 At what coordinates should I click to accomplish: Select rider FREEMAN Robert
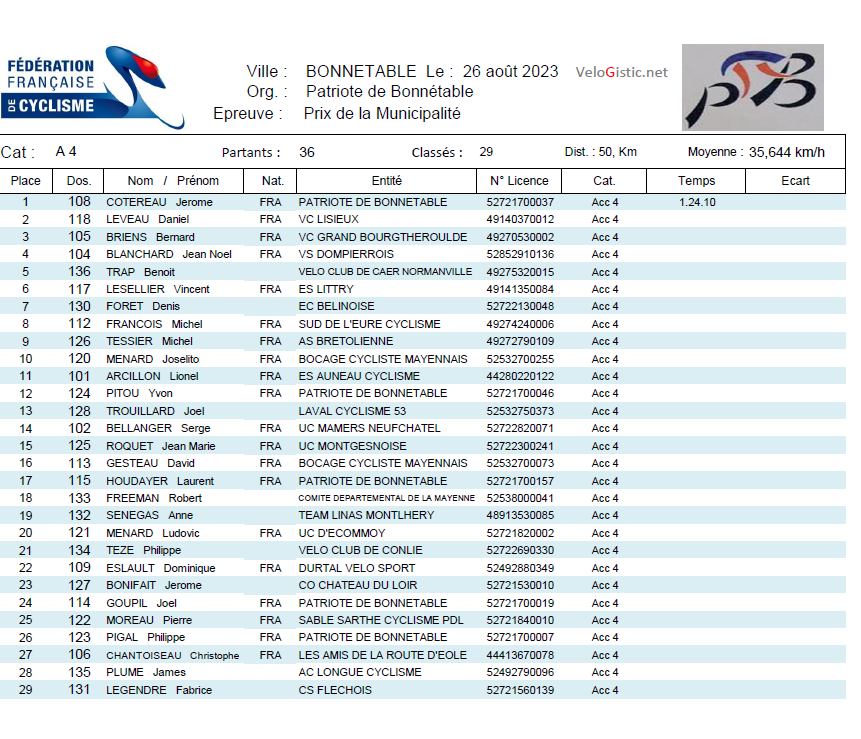pyautogui.click(x=154, y=498)
